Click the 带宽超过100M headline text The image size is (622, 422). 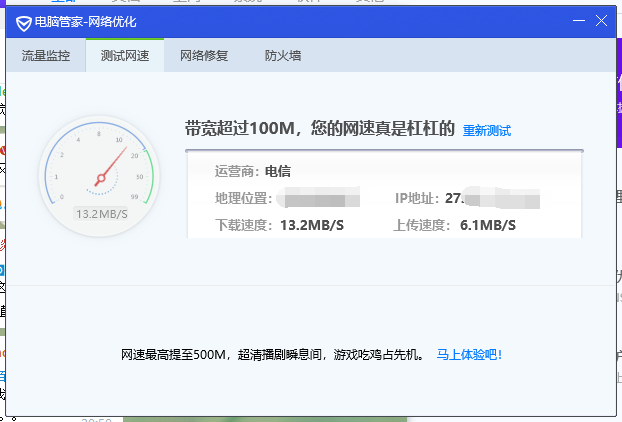click(x=319, y=128)
